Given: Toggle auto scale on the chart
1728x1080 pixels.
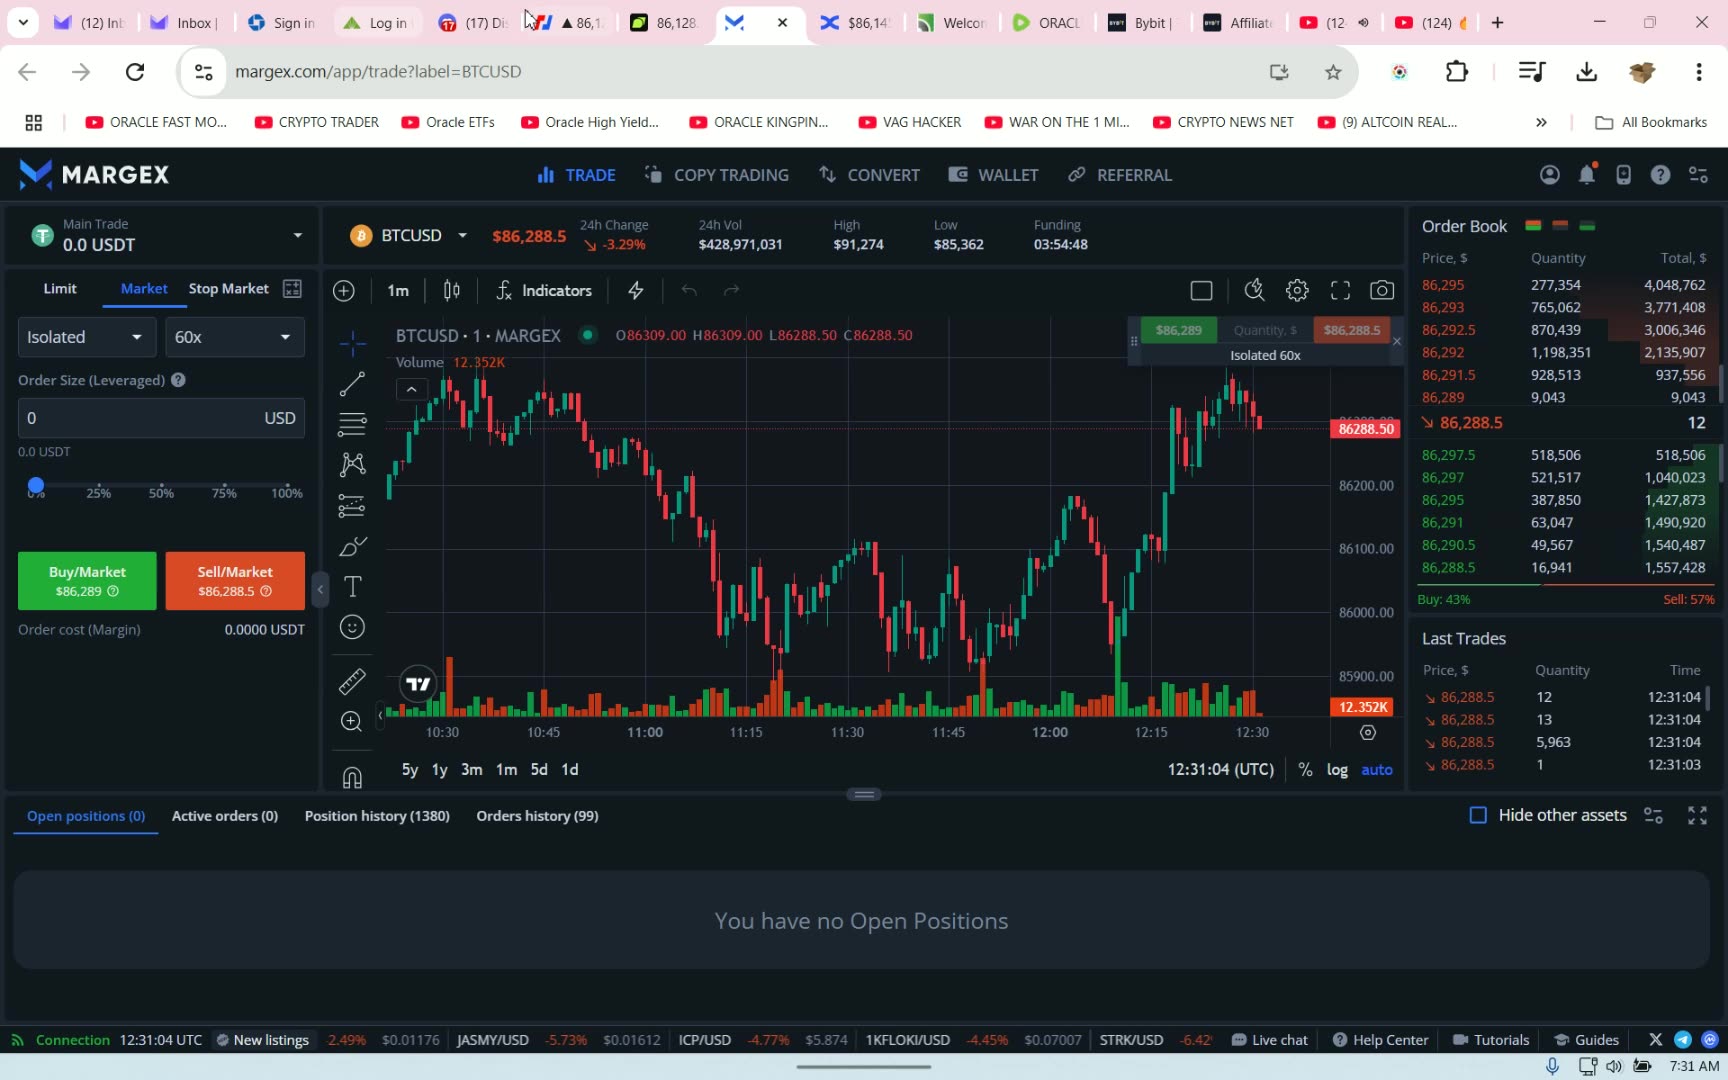Looking at the screenshot, I should coord(1377,770).
